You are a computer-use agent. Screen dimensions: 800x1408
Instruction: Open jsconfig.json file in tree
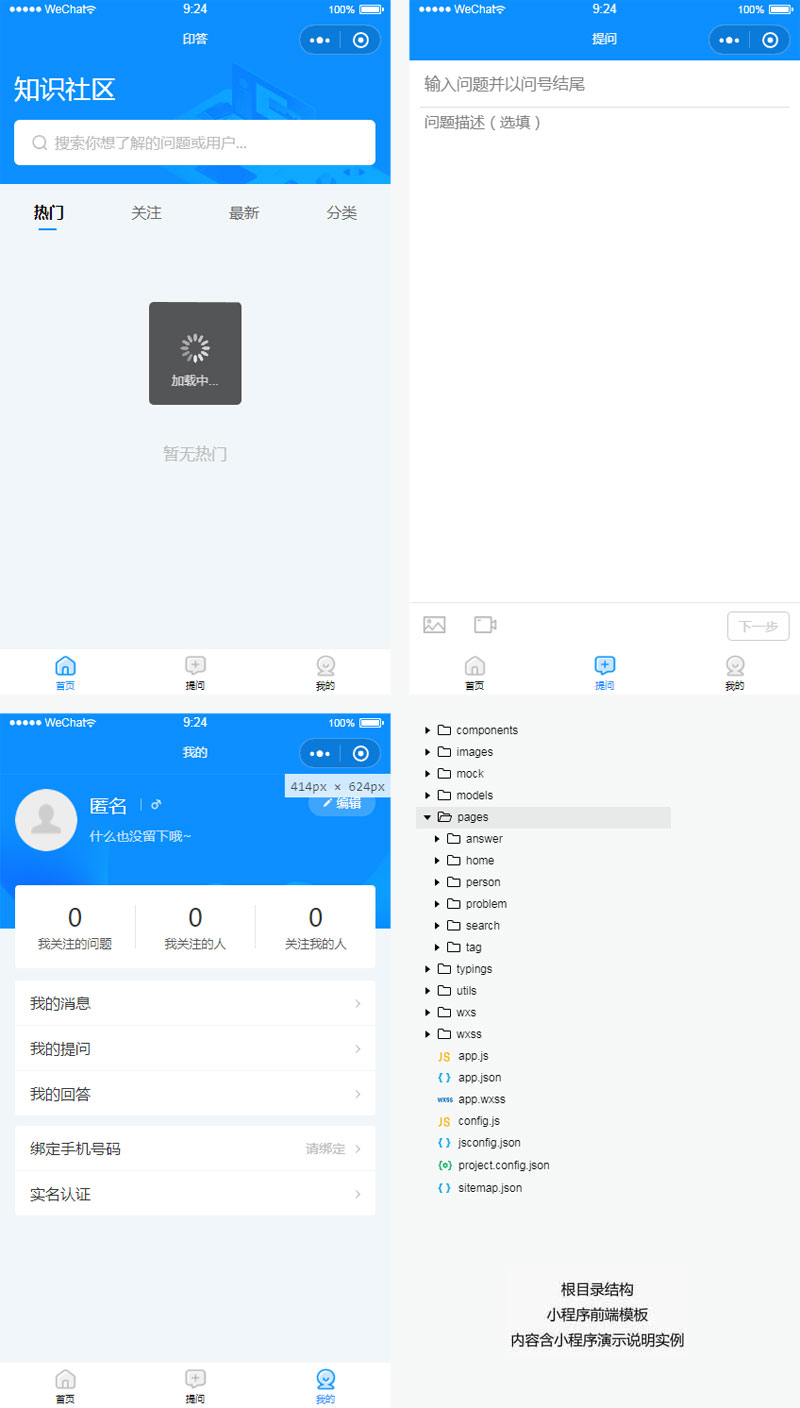pyautogui.click(x=478, y=1143)
